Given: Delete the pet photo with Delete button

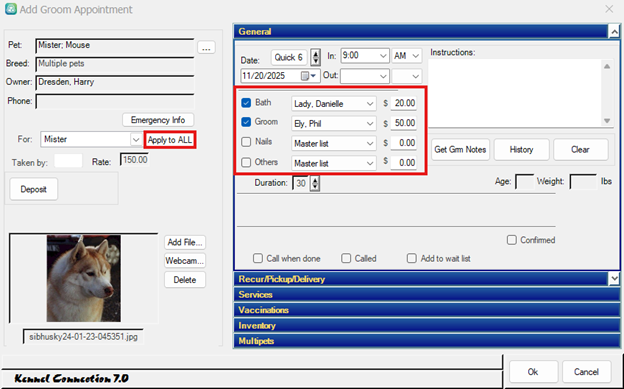Looking at the screenshot, I should pos(185,280).
